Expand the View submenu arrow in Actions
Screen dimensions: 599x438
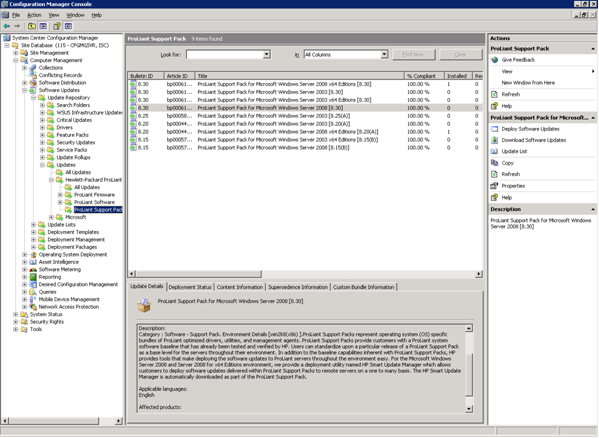(593, 71)
